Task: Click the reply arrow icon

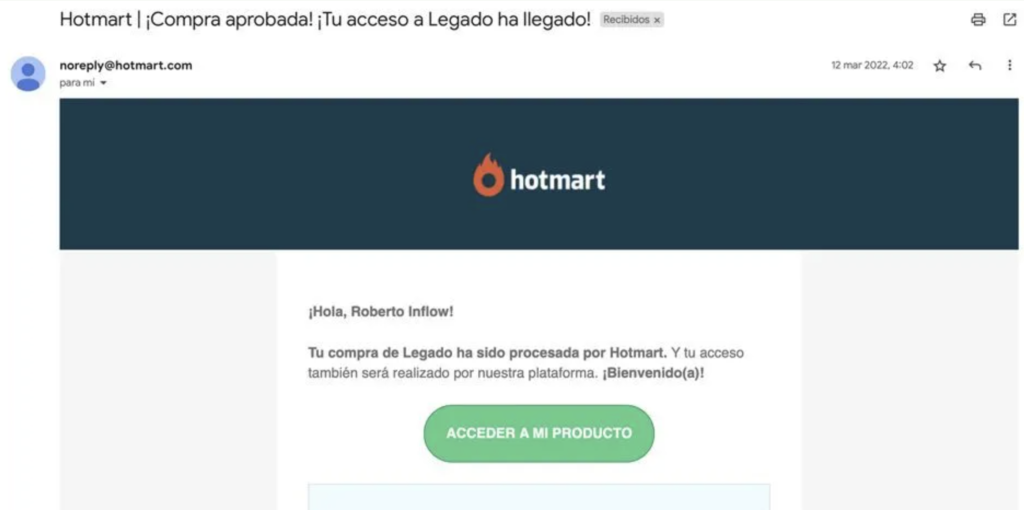Action: tap(975, 65)
